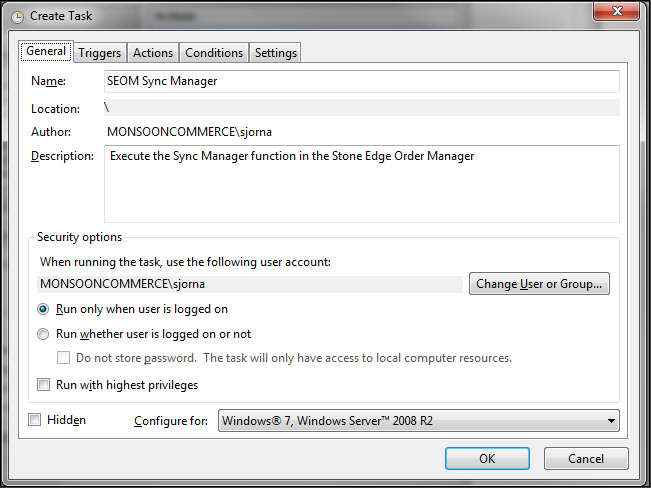Open the Triggers tab
The image size is (651, 488).
(x=100, y=53)
